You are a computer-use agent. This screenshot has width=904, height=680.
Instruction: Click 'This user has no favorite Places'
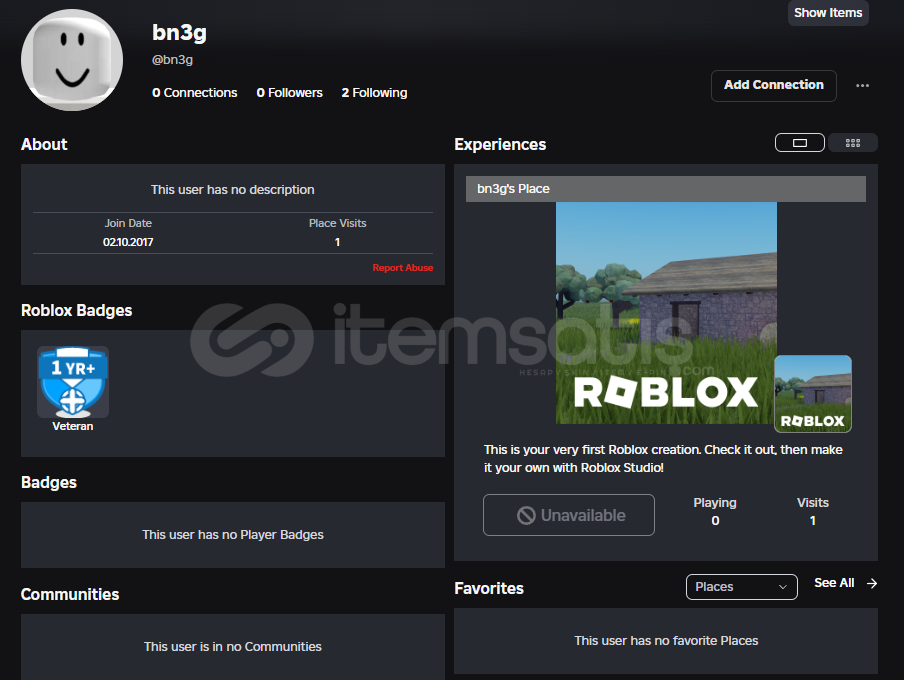coord(666,641)
